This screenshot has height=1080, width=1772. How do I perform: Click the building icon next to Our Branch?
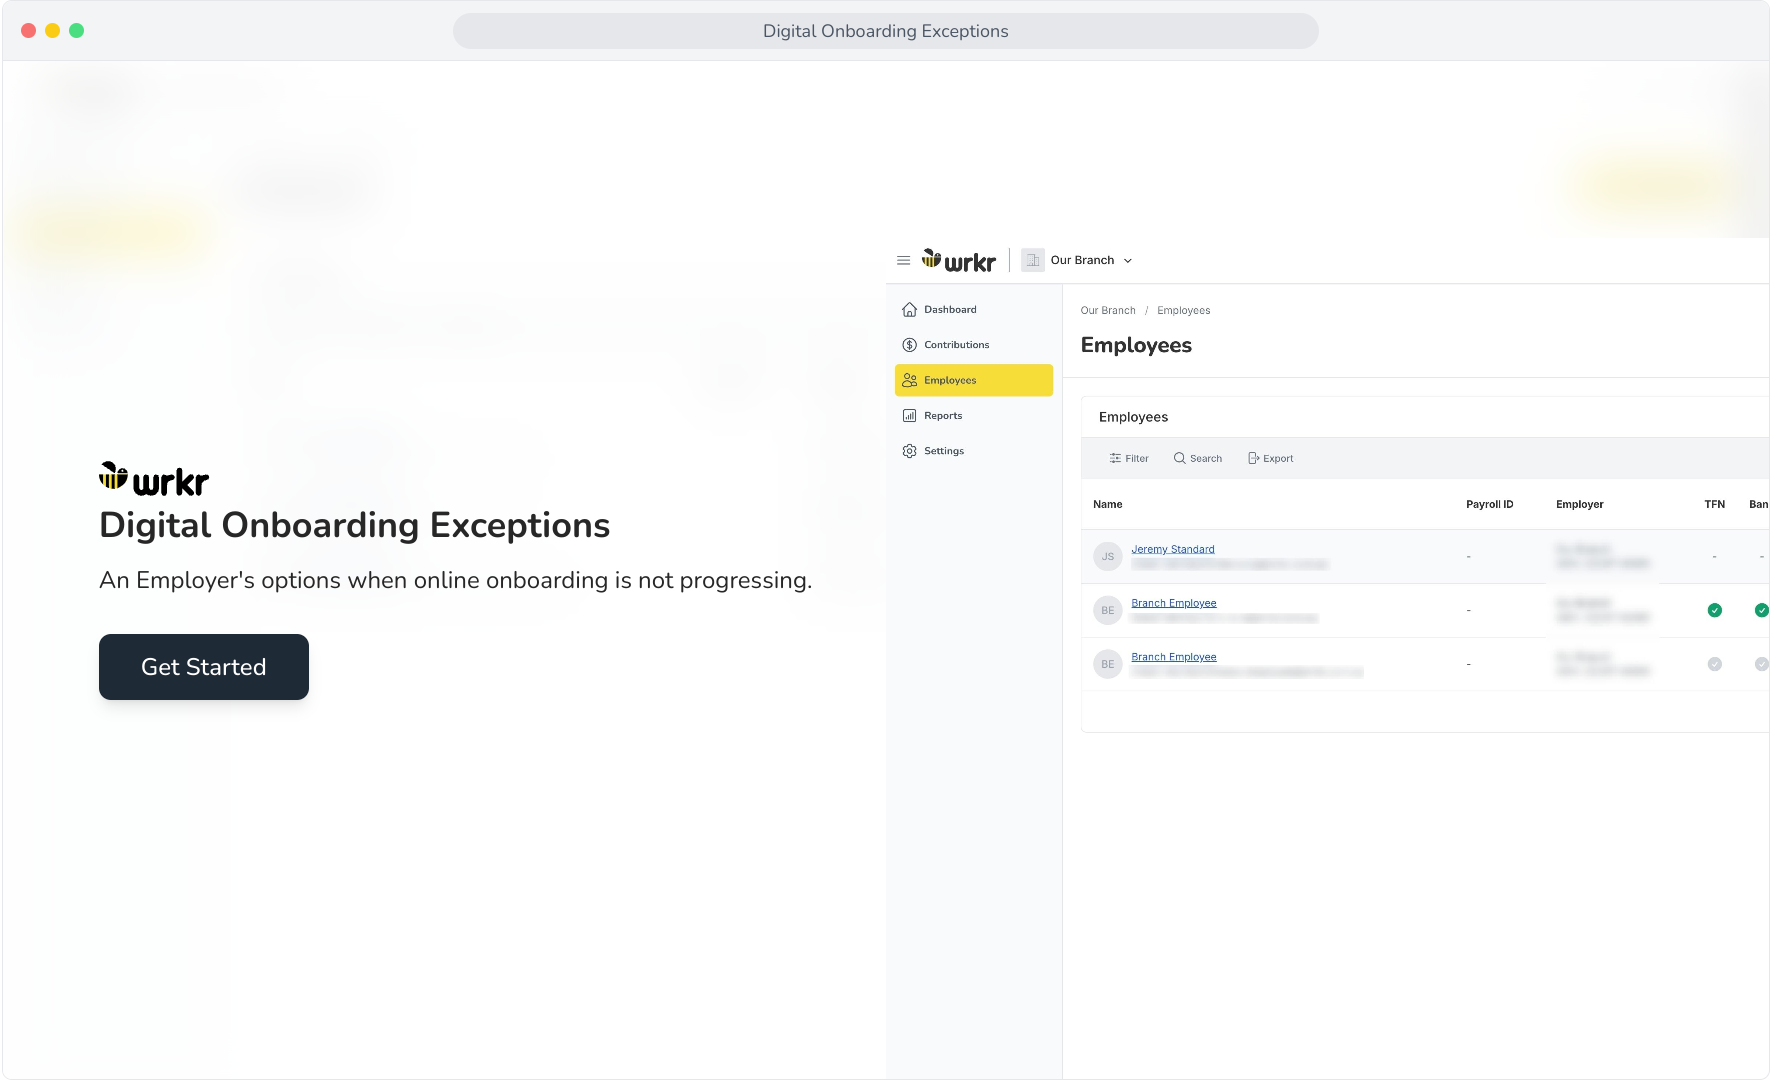tap(1033, 260)
